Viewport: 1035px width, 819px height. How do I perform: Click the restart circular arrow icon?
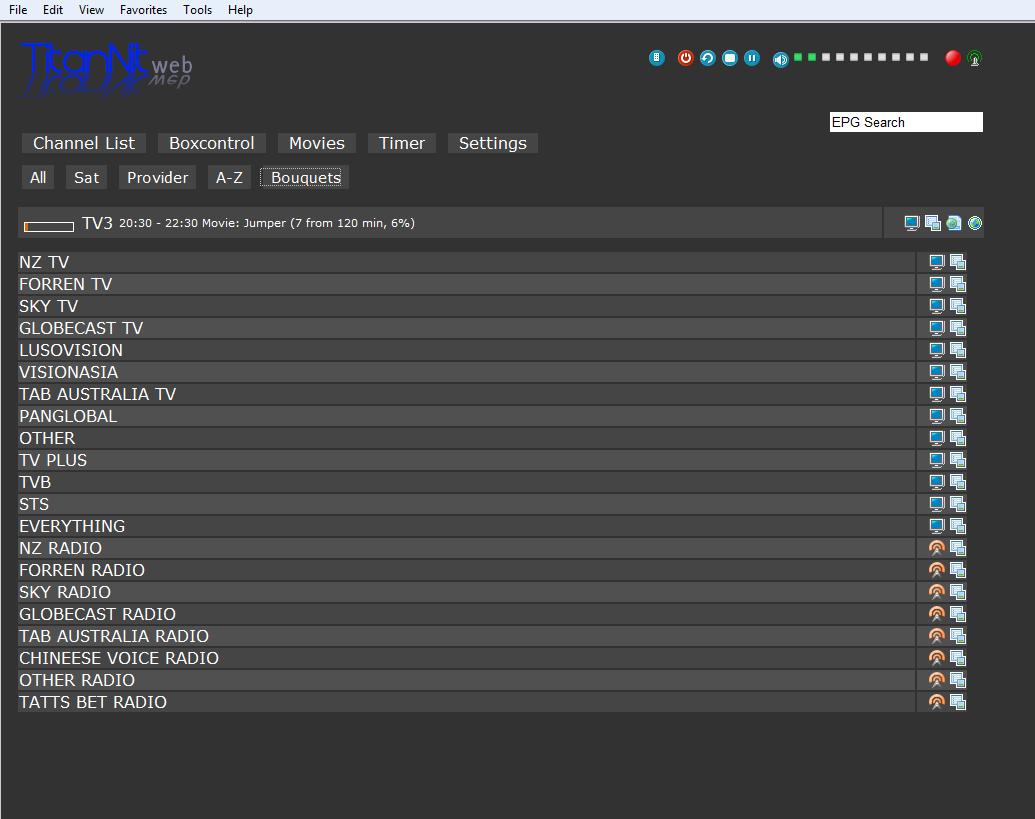707,58
